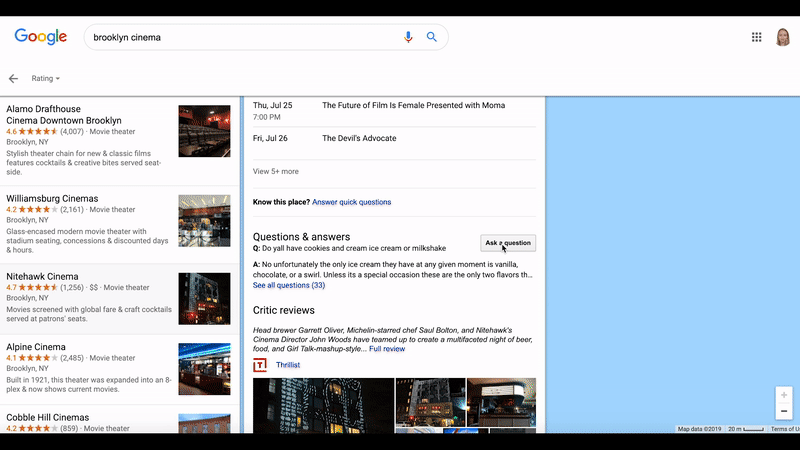Expand View 5+ more showtimes
800x450 pixels.
(x=276, y=171)
